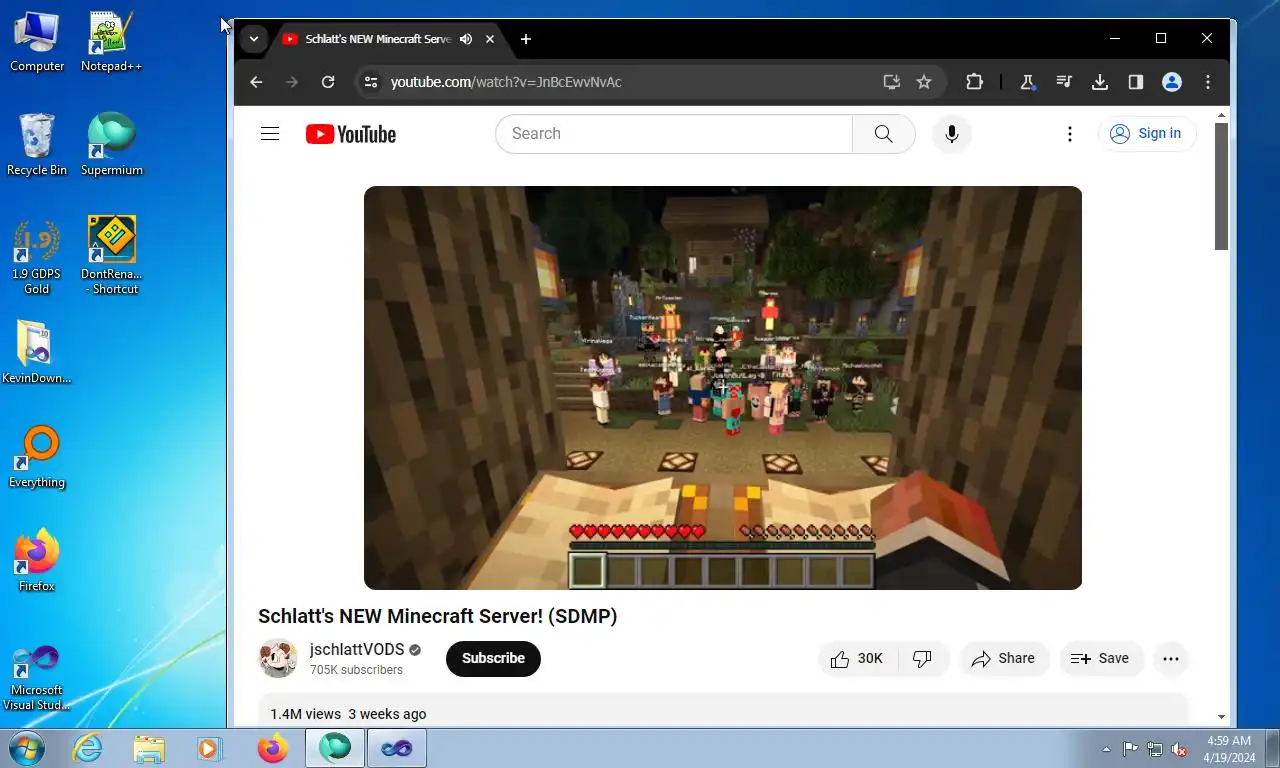
Task: Open the Windows Start menu
Action: [25, 748]
